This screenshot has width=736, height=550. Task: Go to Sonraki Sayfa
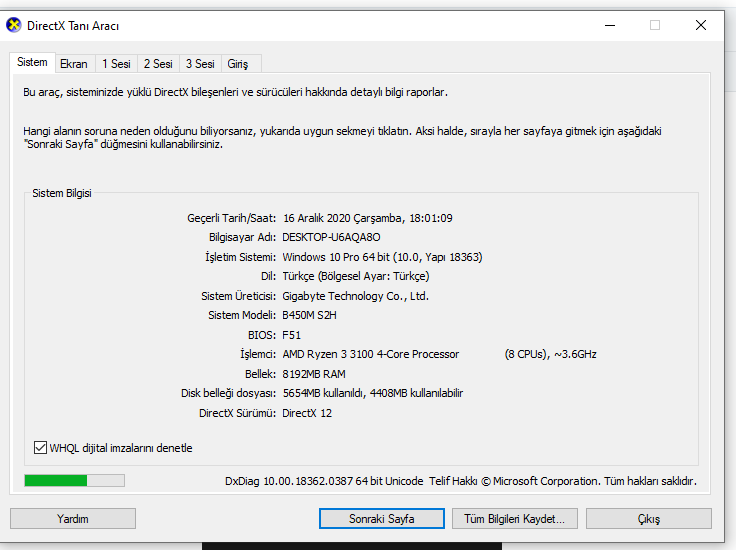[382, 519]
